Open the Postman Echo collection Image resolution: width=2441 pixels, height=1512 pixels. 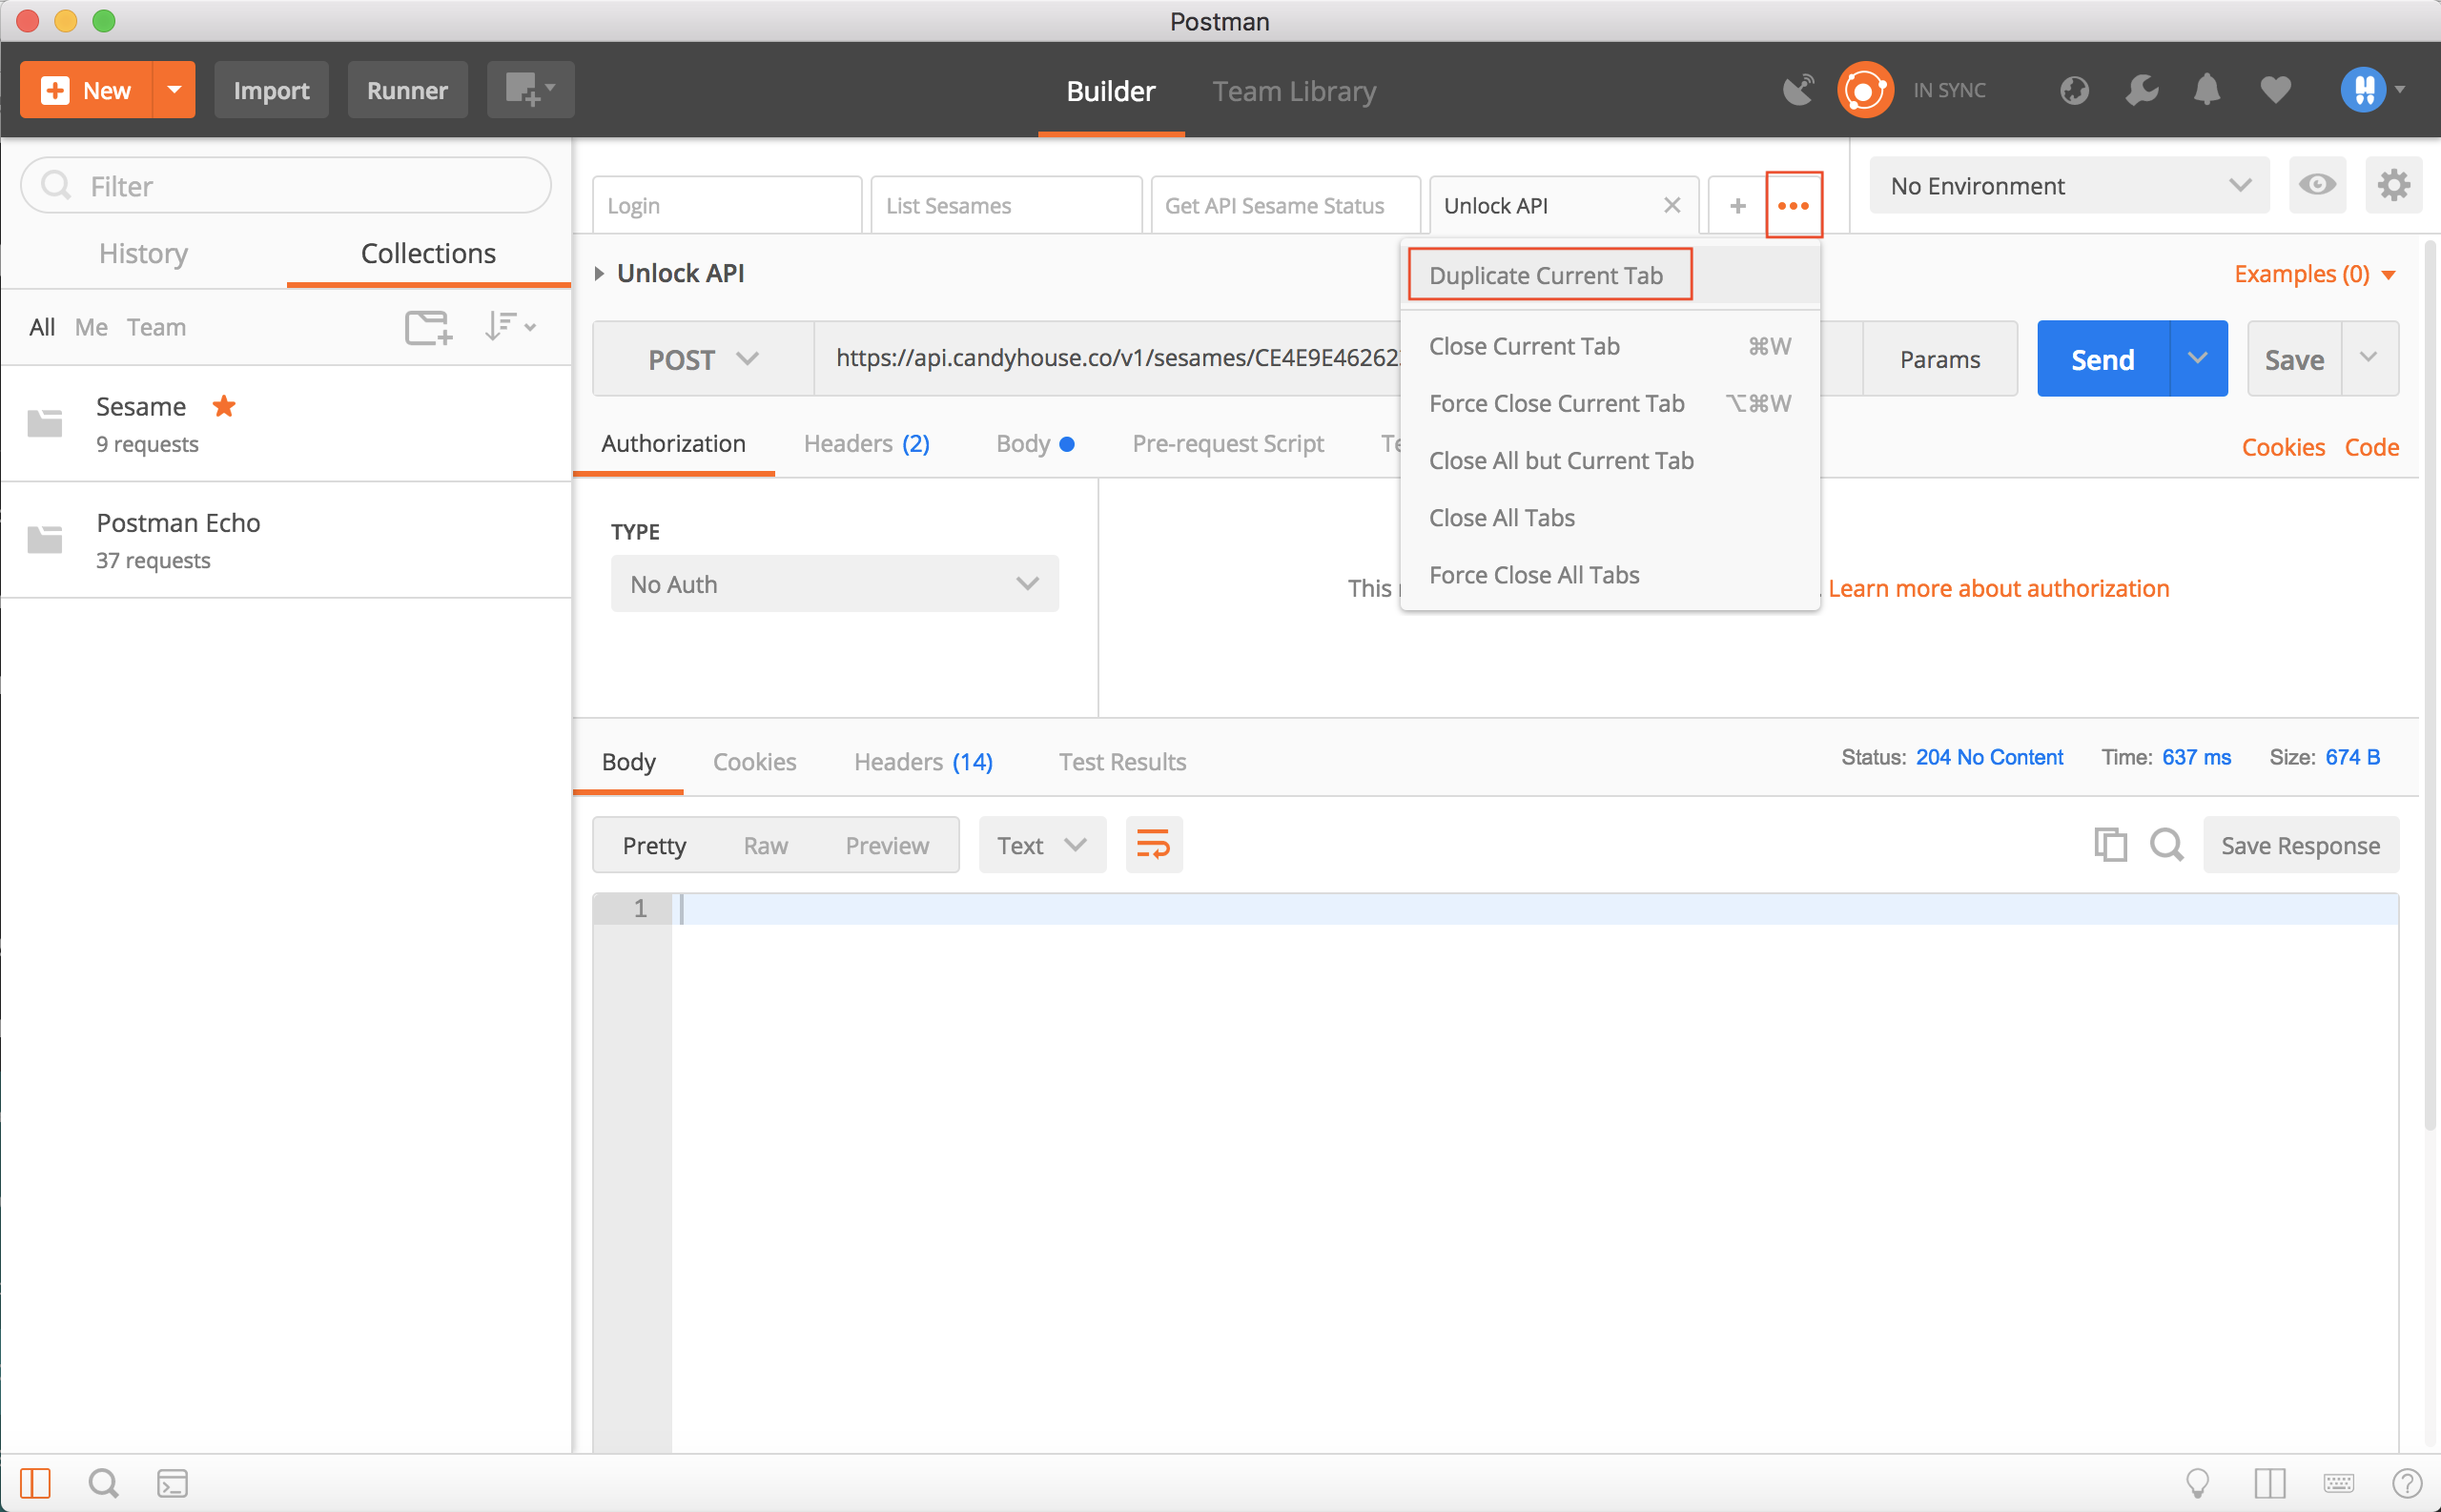tap(286, 540)
